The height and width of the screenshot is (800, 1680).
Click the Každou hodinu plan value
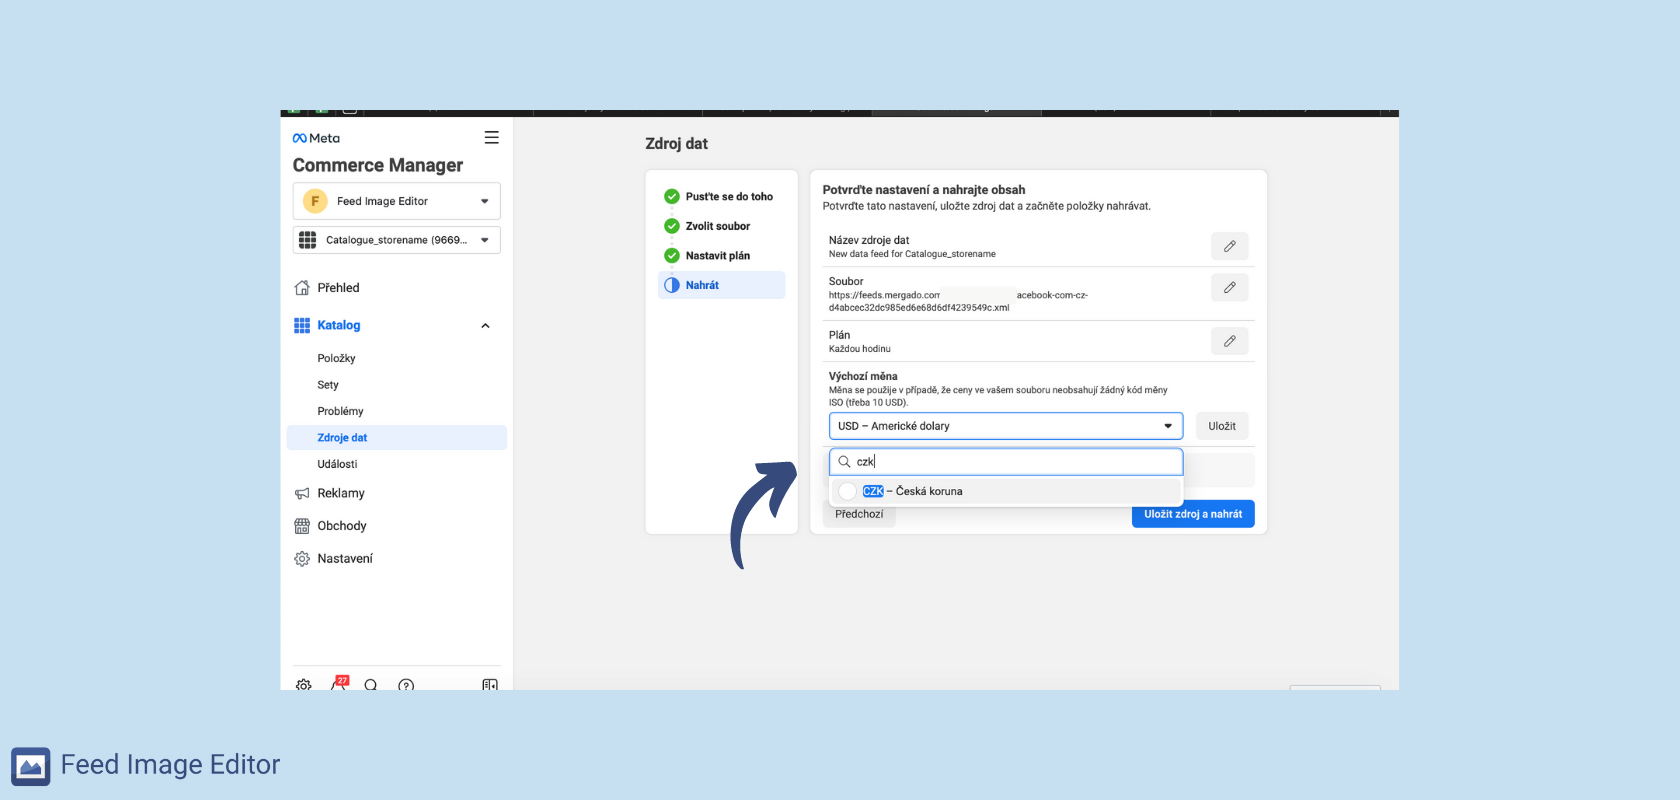pos(860,349)
